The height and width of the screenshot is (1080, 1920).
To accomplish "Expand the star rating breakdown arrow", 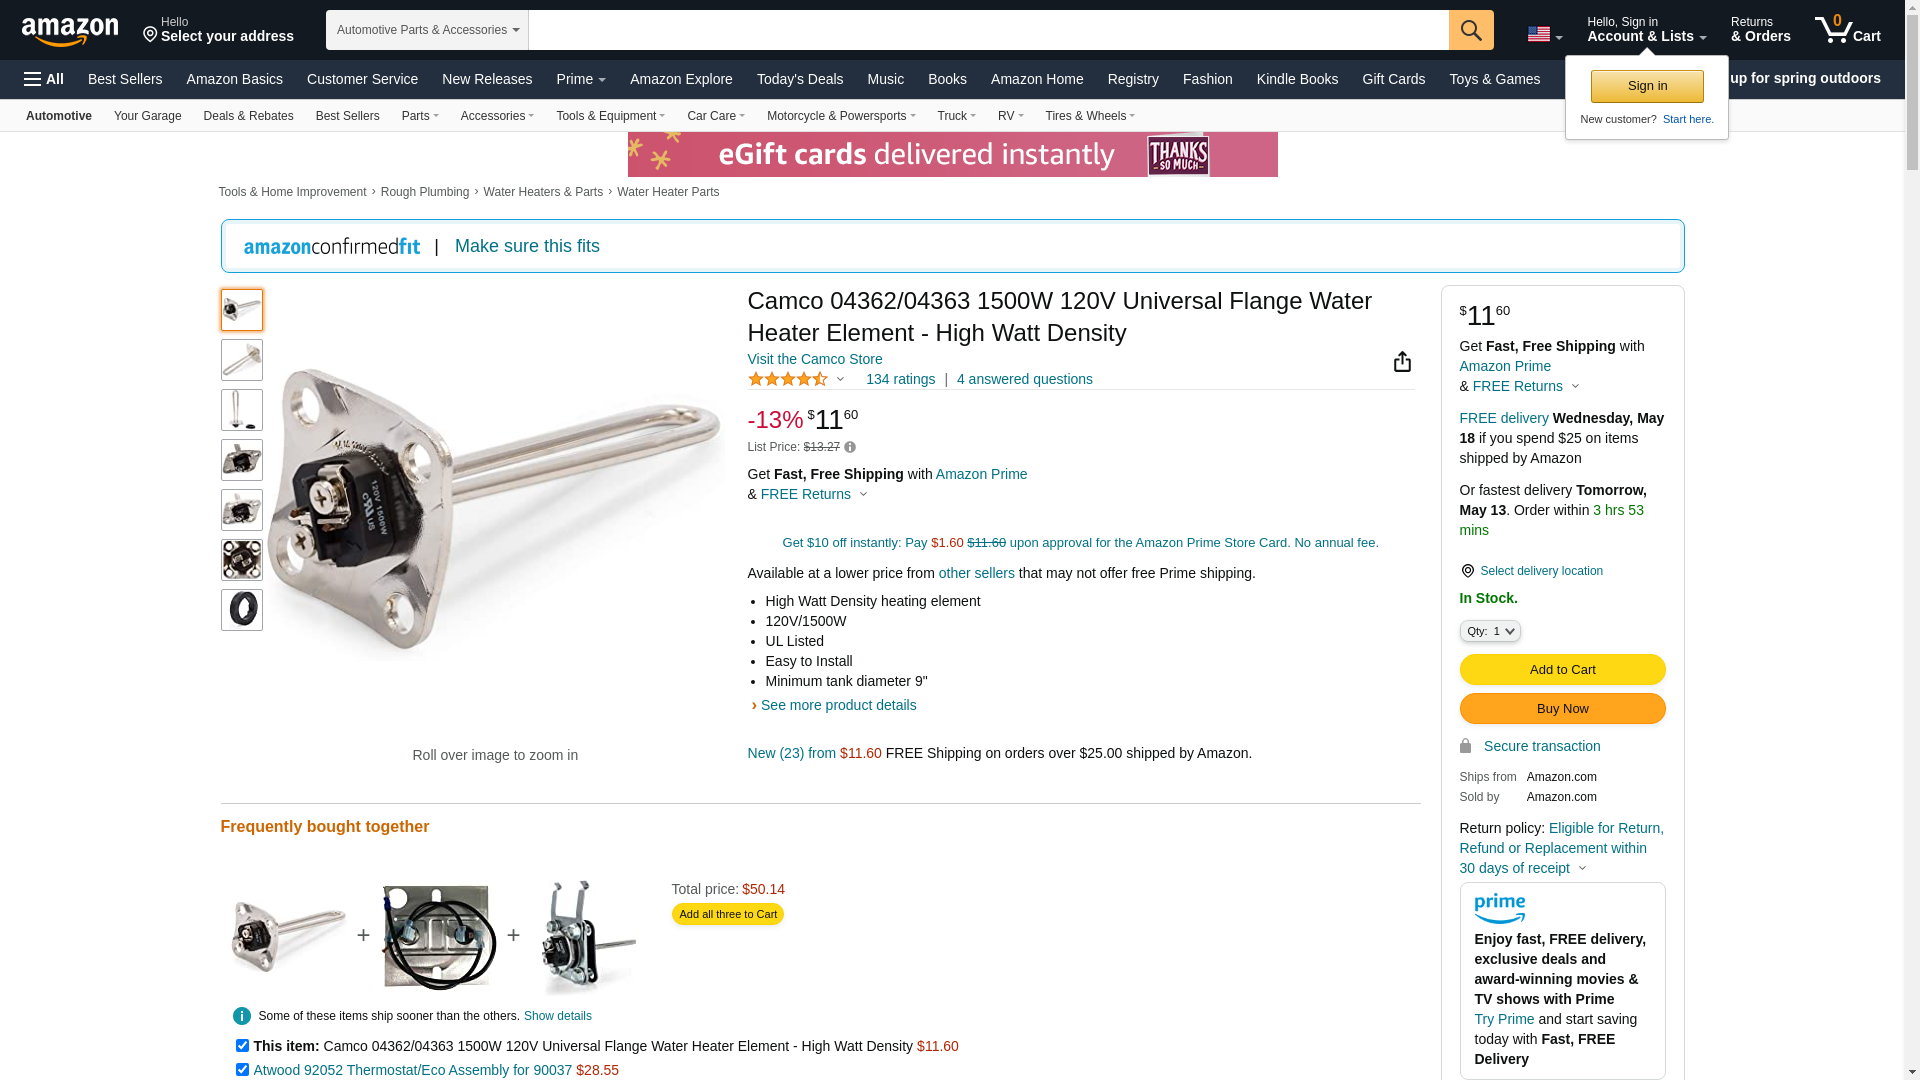I will point(840,379).
